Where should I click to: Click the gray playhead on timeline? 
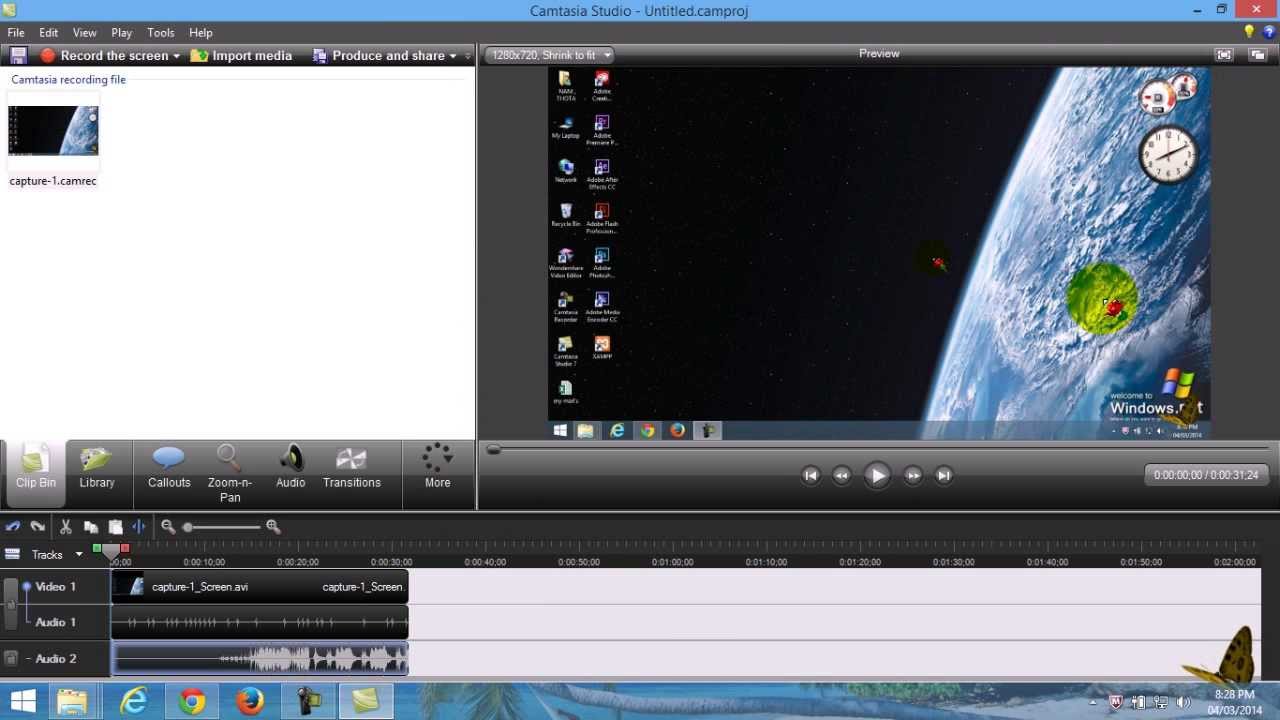[x=111, y=552]
